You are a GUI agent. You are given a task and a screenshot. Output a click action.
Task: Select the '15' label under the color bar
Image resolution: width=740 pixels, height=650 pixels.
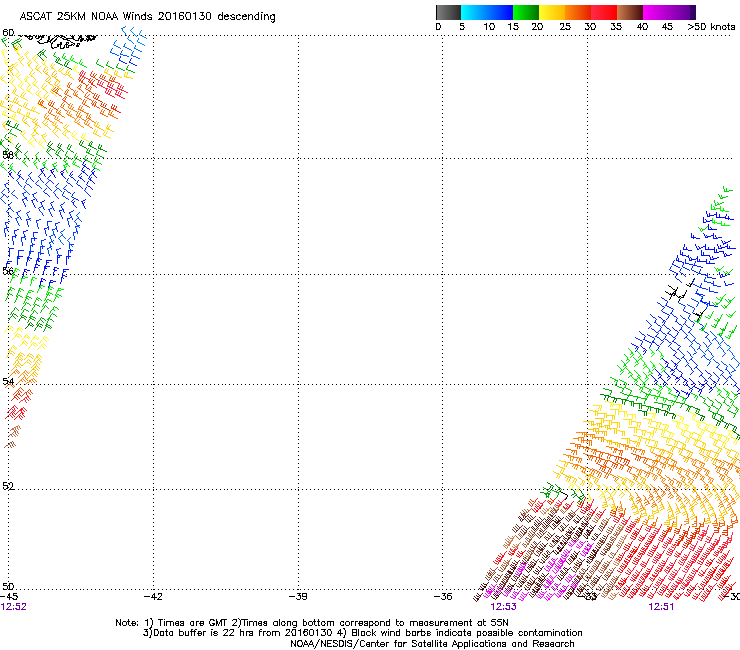513,26
